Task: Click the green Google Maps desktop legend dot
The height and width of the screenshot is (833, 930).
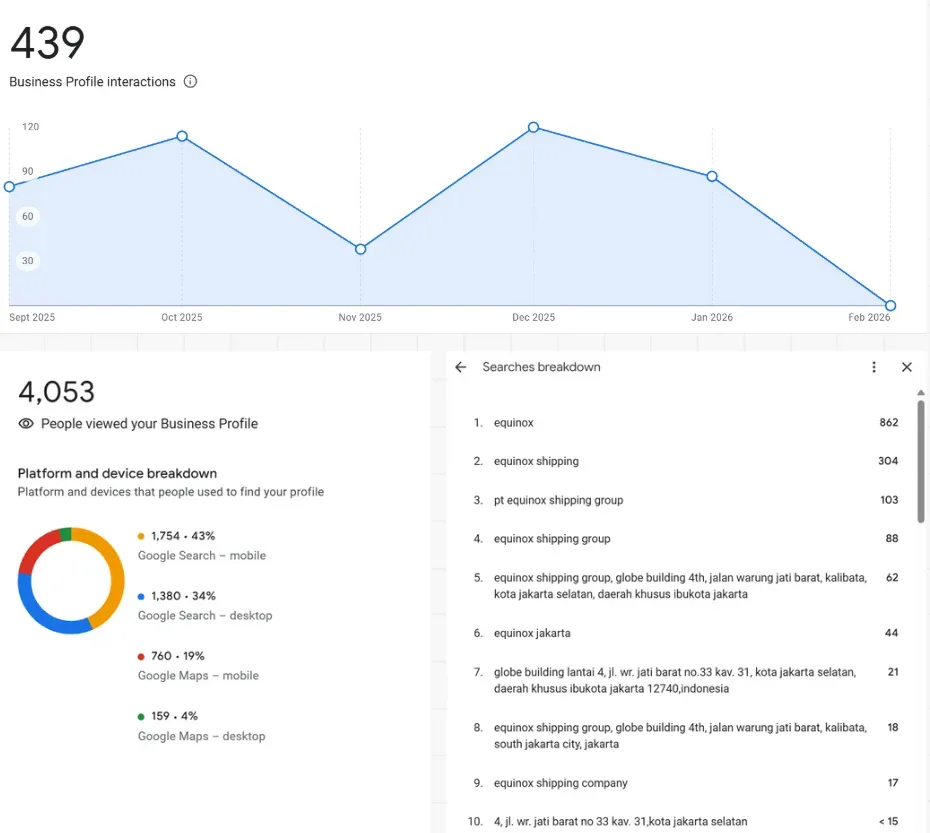Action: point(141,717)
